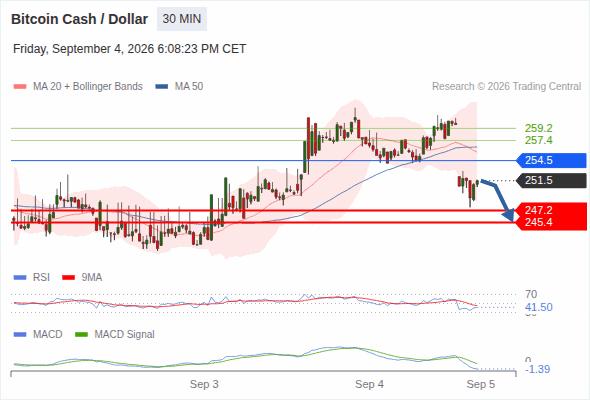Viewport: 590px width, 400px height.
Task: Toggle the MACD legend entry
Action: click(38, 334)
